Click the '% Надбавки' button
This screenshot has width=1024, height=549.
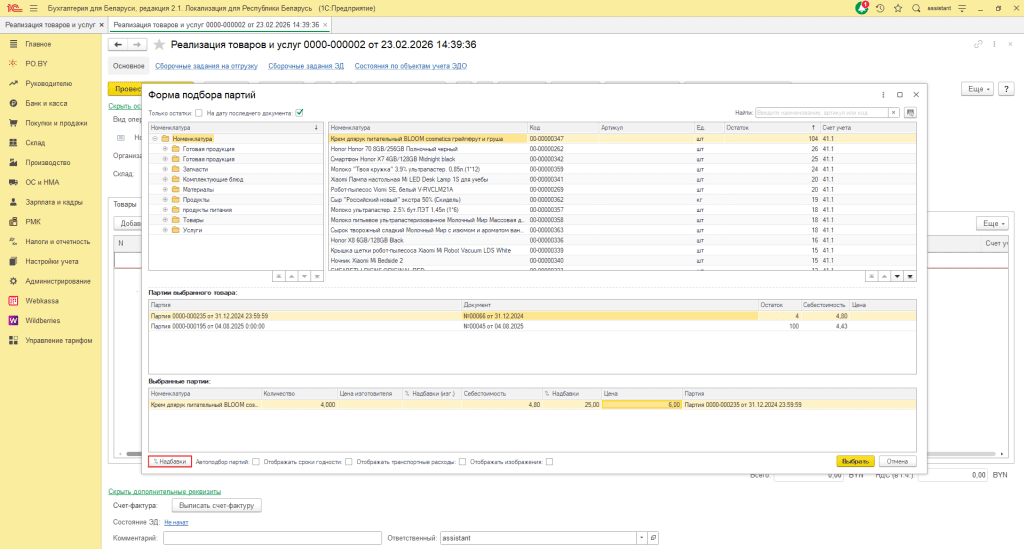point(169,462)
